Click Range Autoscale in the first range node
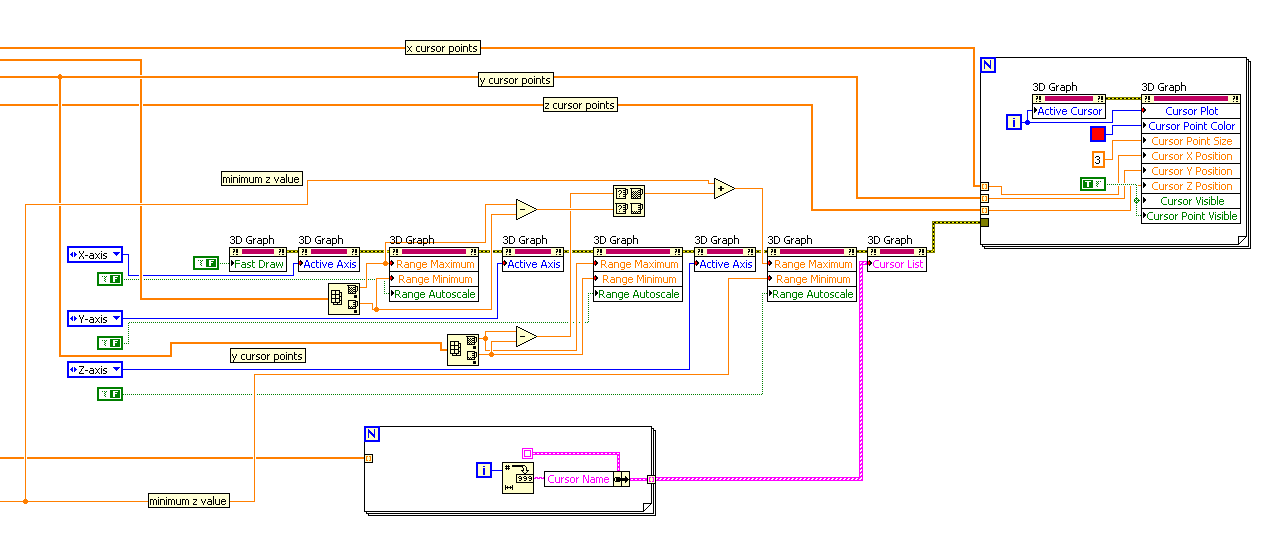This screenshot has height=539, width=1273. (434, 294)
